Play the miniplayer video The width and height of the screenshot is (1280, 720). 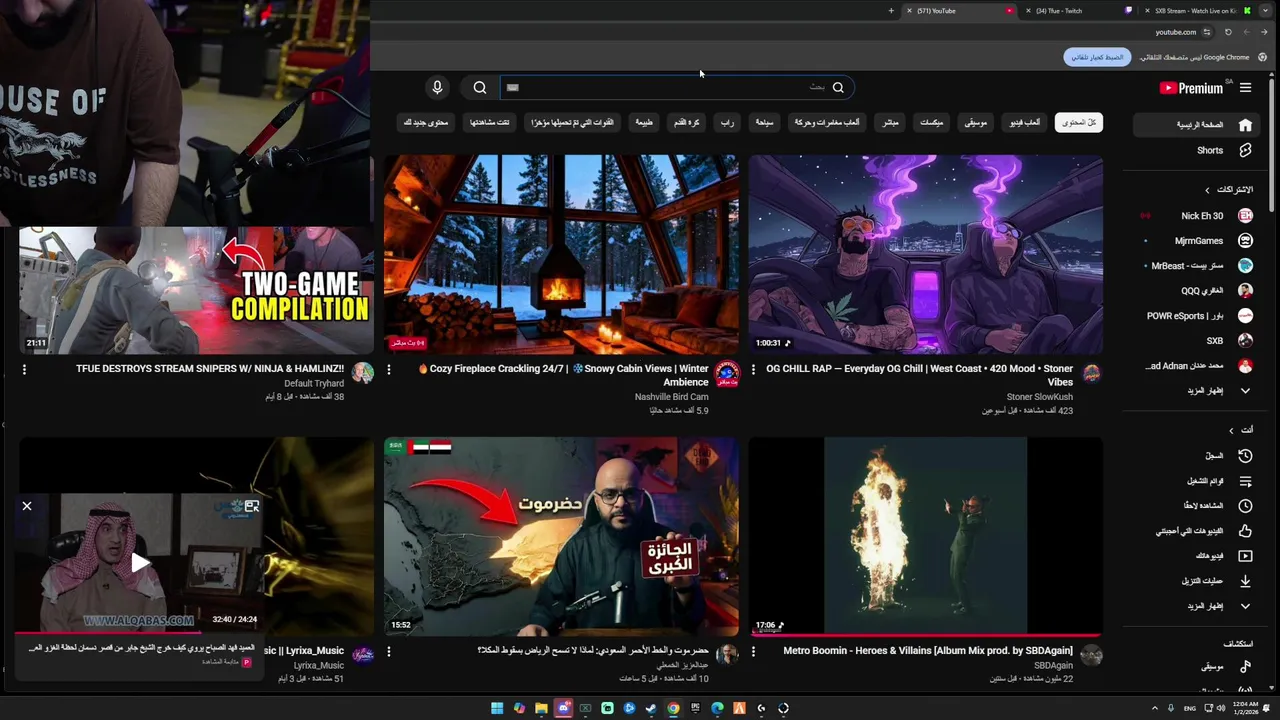coord(140,563)
